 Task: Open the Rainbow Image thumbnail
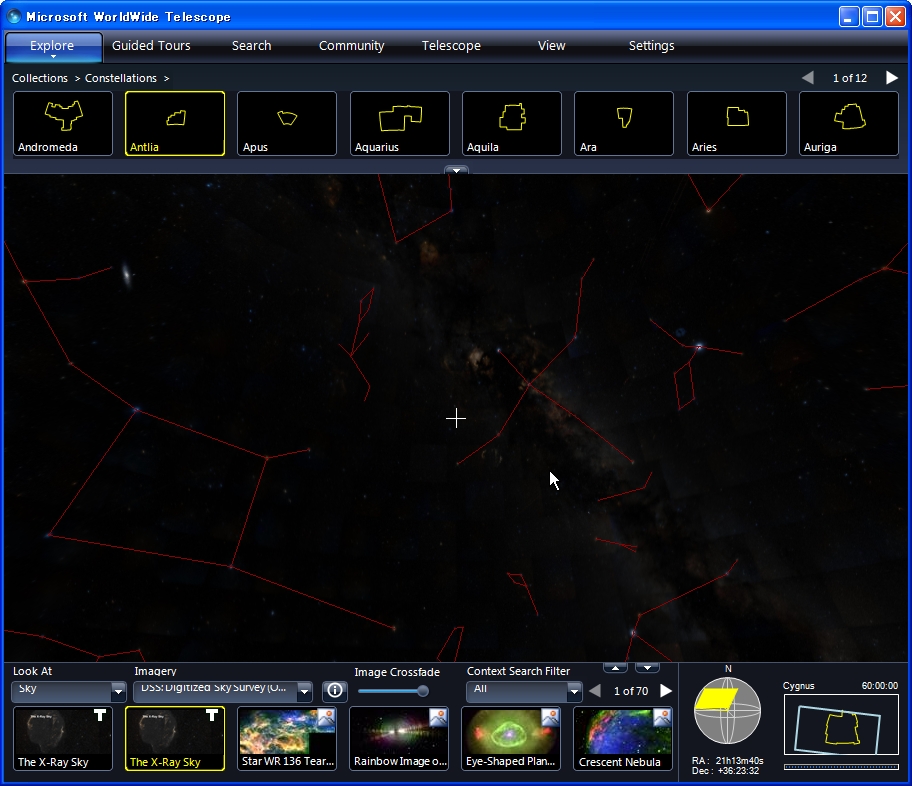coord(400,738)
